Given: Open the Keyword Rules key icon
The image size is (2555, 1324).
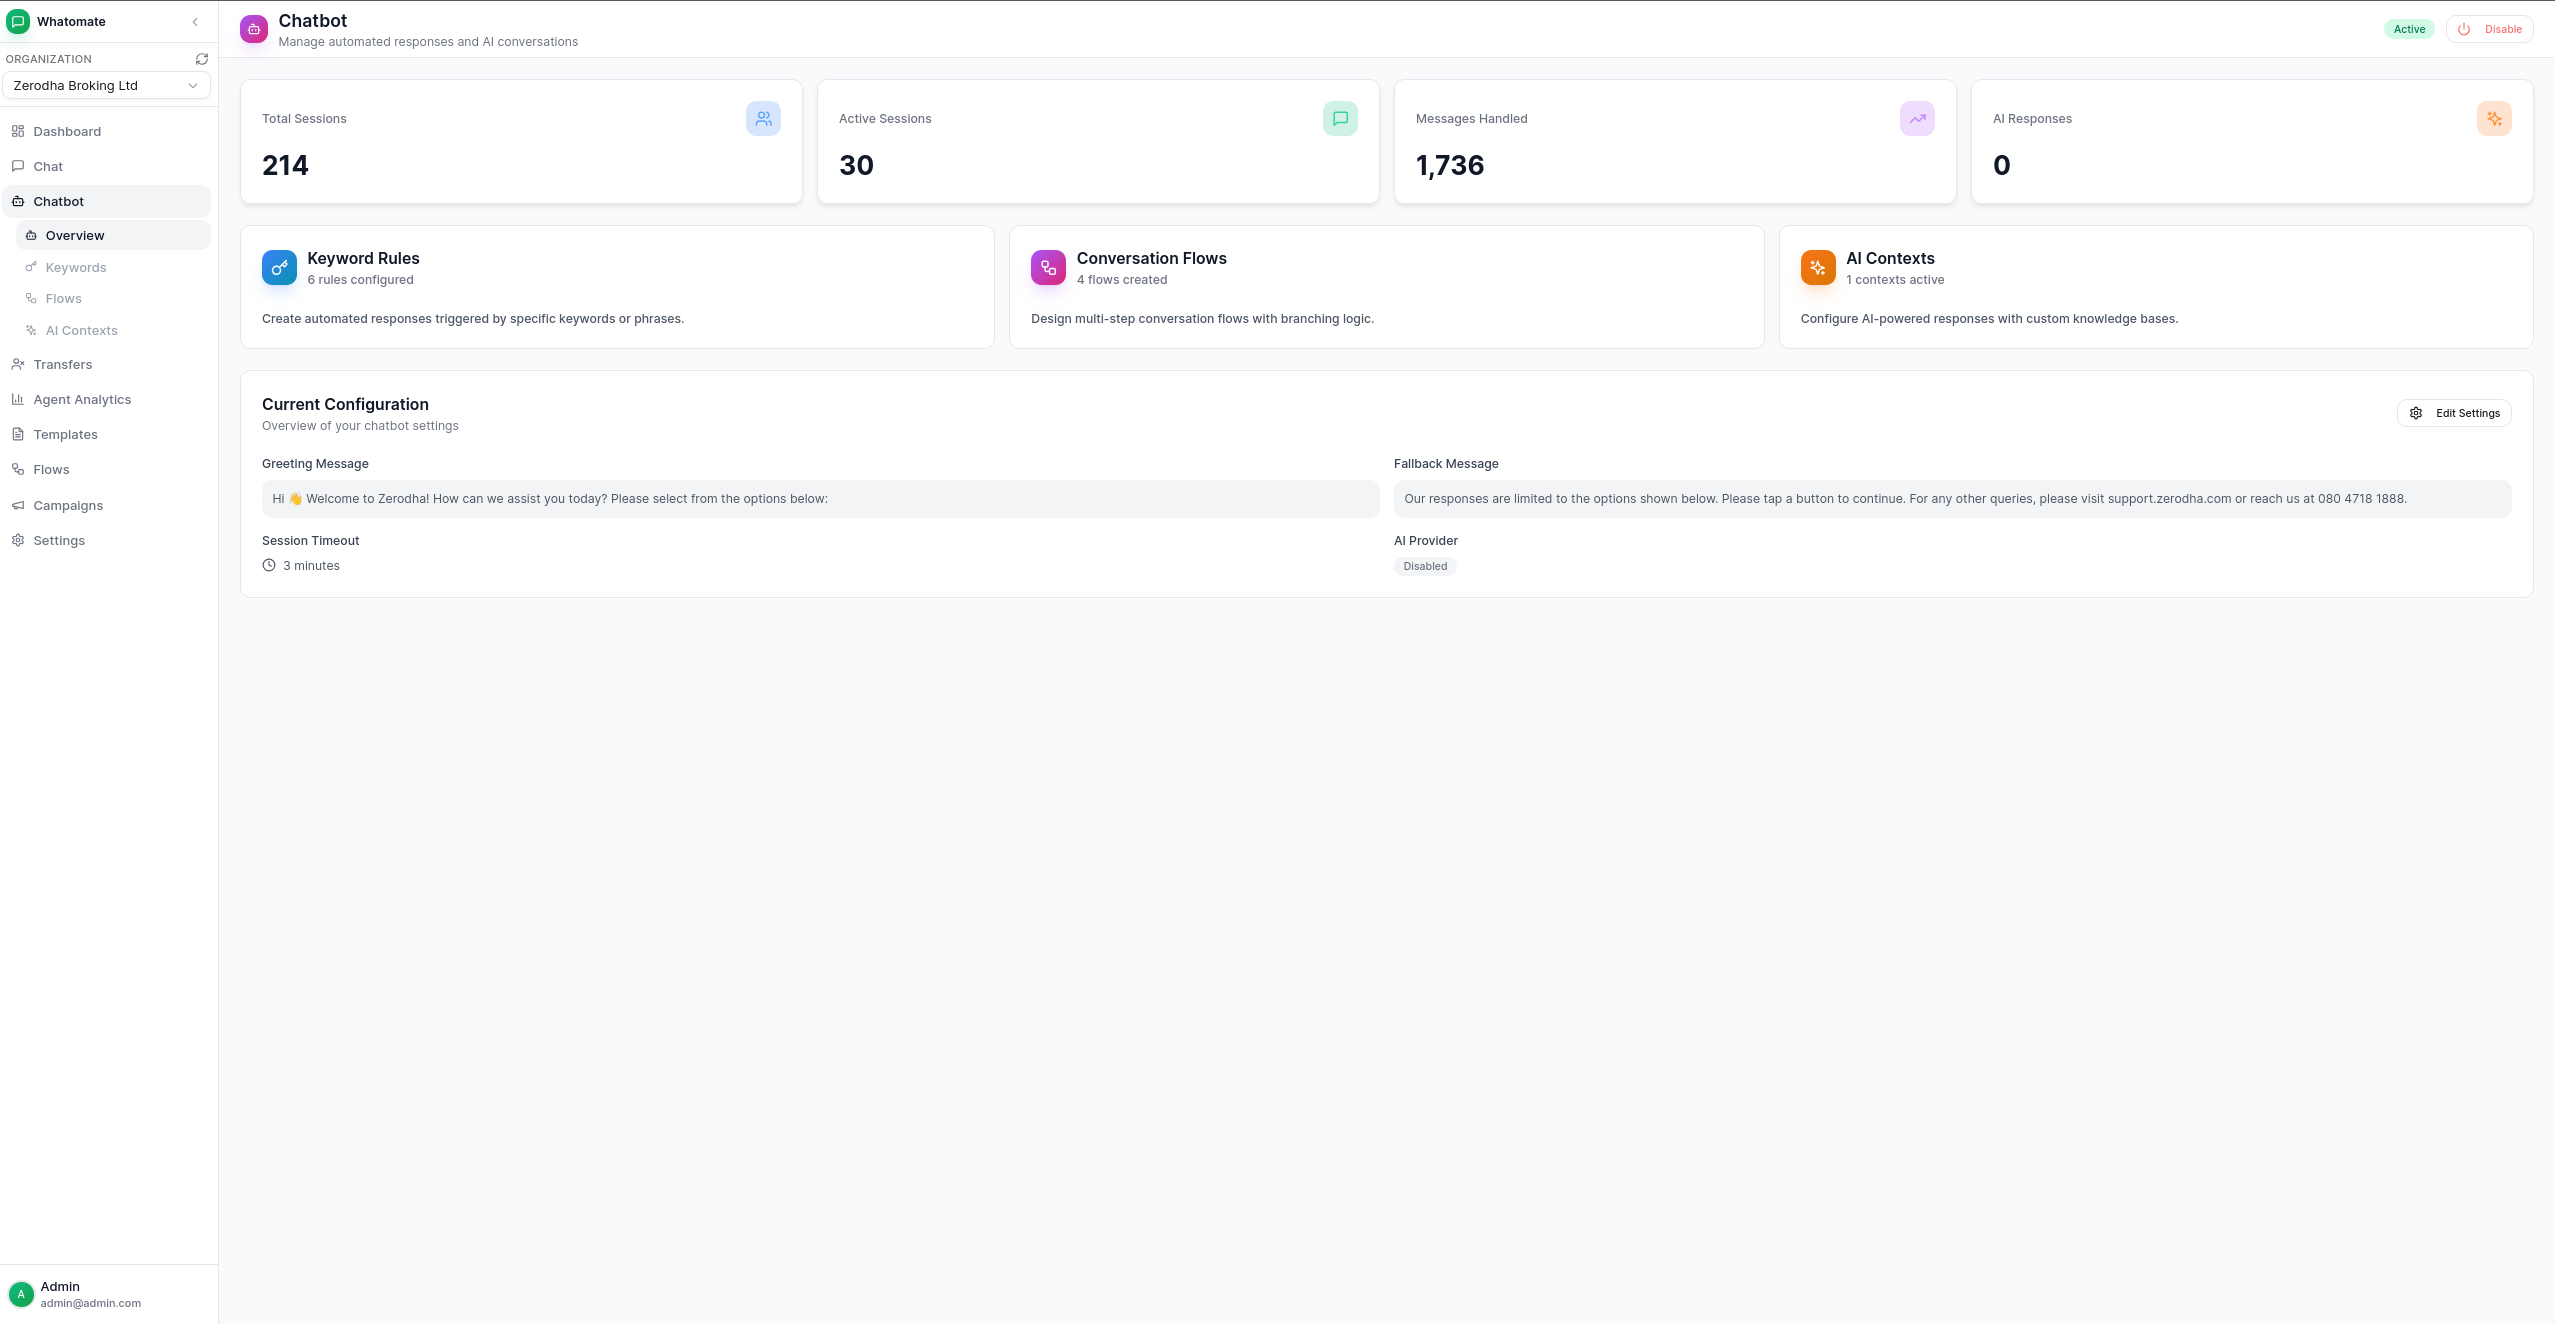Looking at the screenshot, I should [x=279, y=267].
